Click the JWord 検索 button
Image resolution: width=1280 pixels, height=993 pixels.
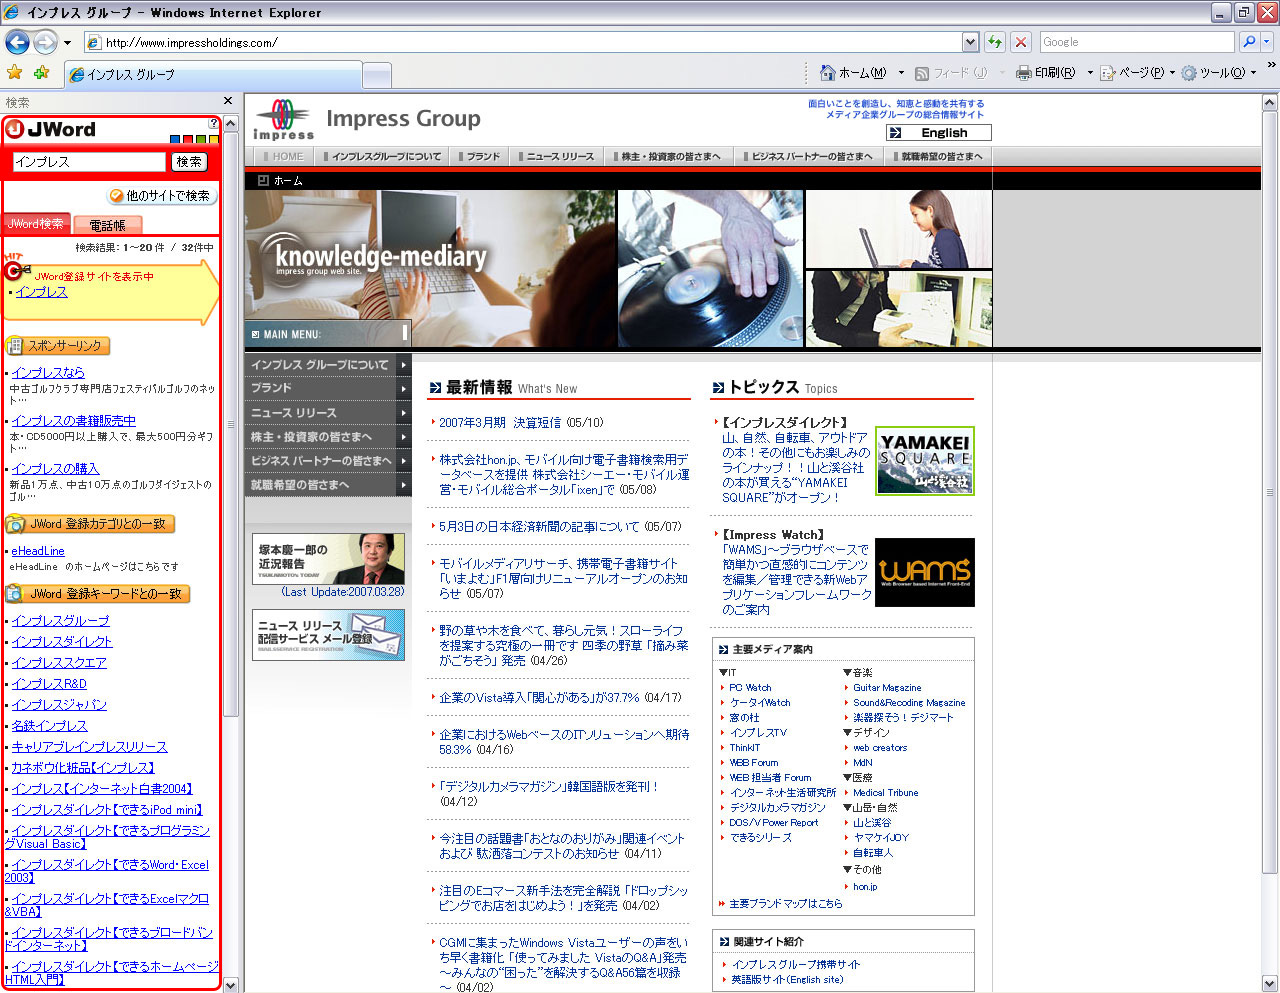[189, 162]
